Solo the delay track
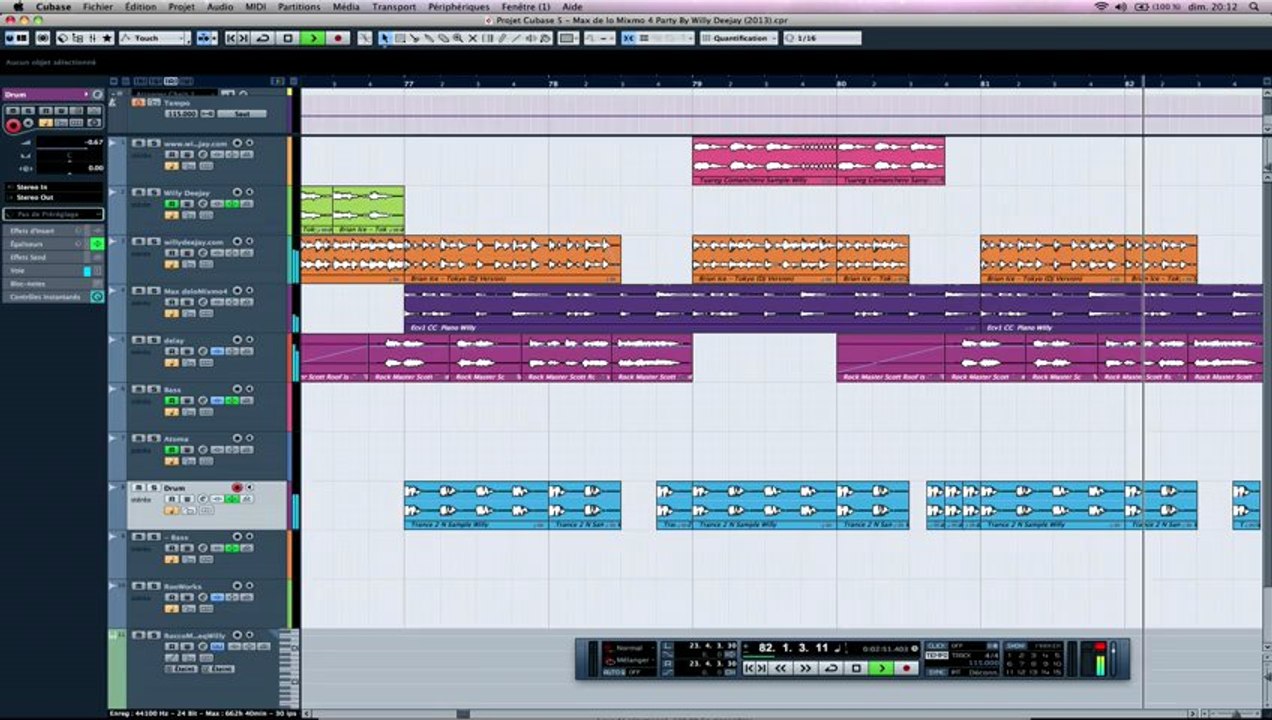This screenshot has height=720, width=1272. tap(154, 340)
